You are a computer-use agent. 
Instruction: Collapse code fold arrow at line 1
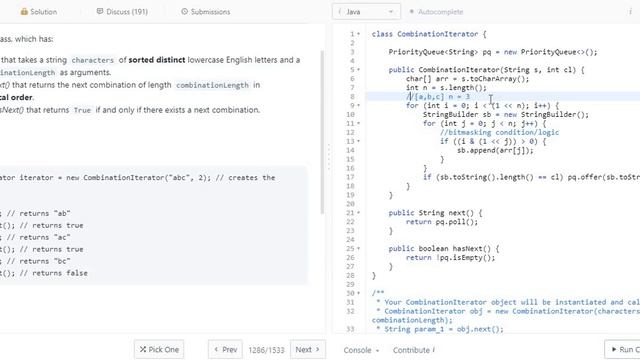click(359, 34)
